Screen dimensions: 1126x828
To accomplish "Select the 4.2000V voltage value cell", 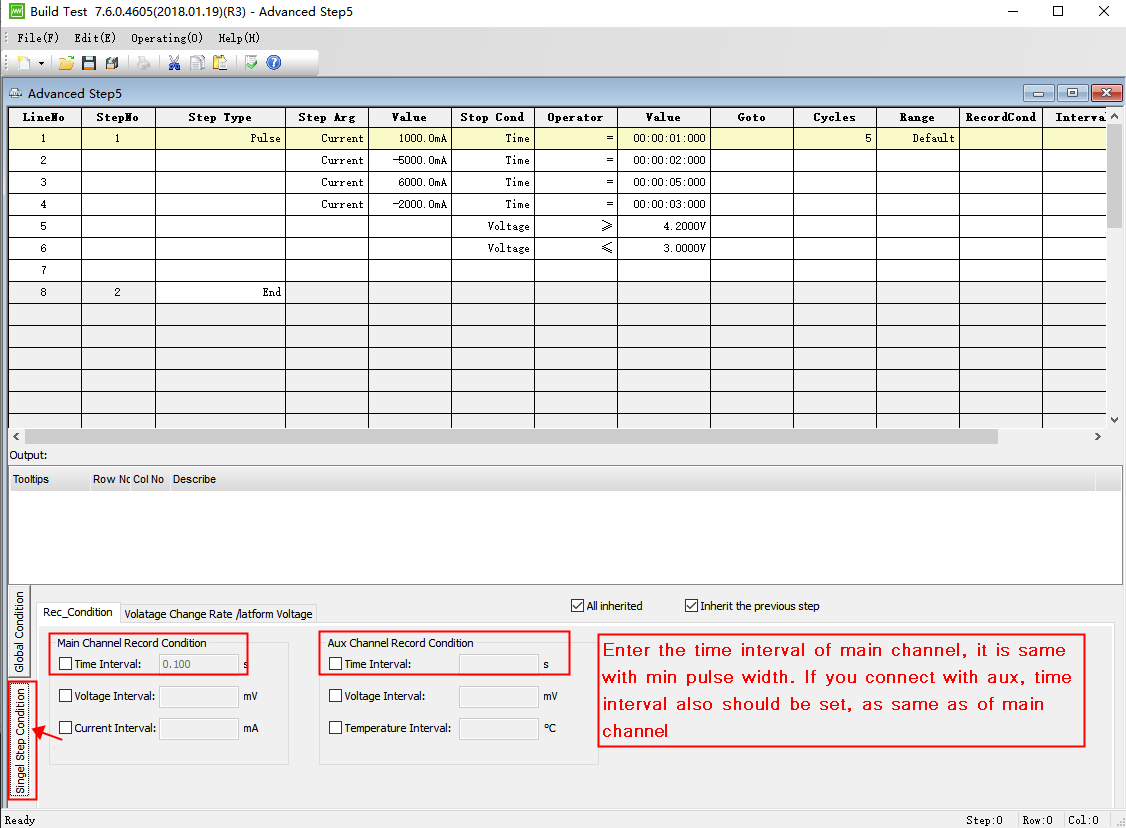I will pyautogui.click(x=664, y=226).
